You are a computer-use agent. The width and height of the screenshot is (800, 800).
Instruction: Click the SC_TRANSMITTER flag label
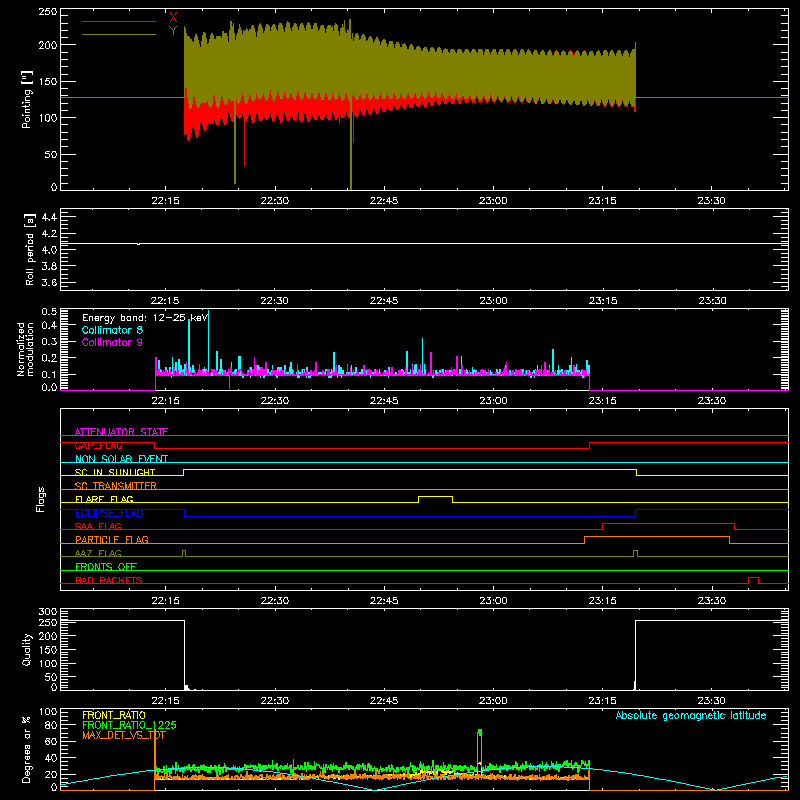[x=116, y=486]
